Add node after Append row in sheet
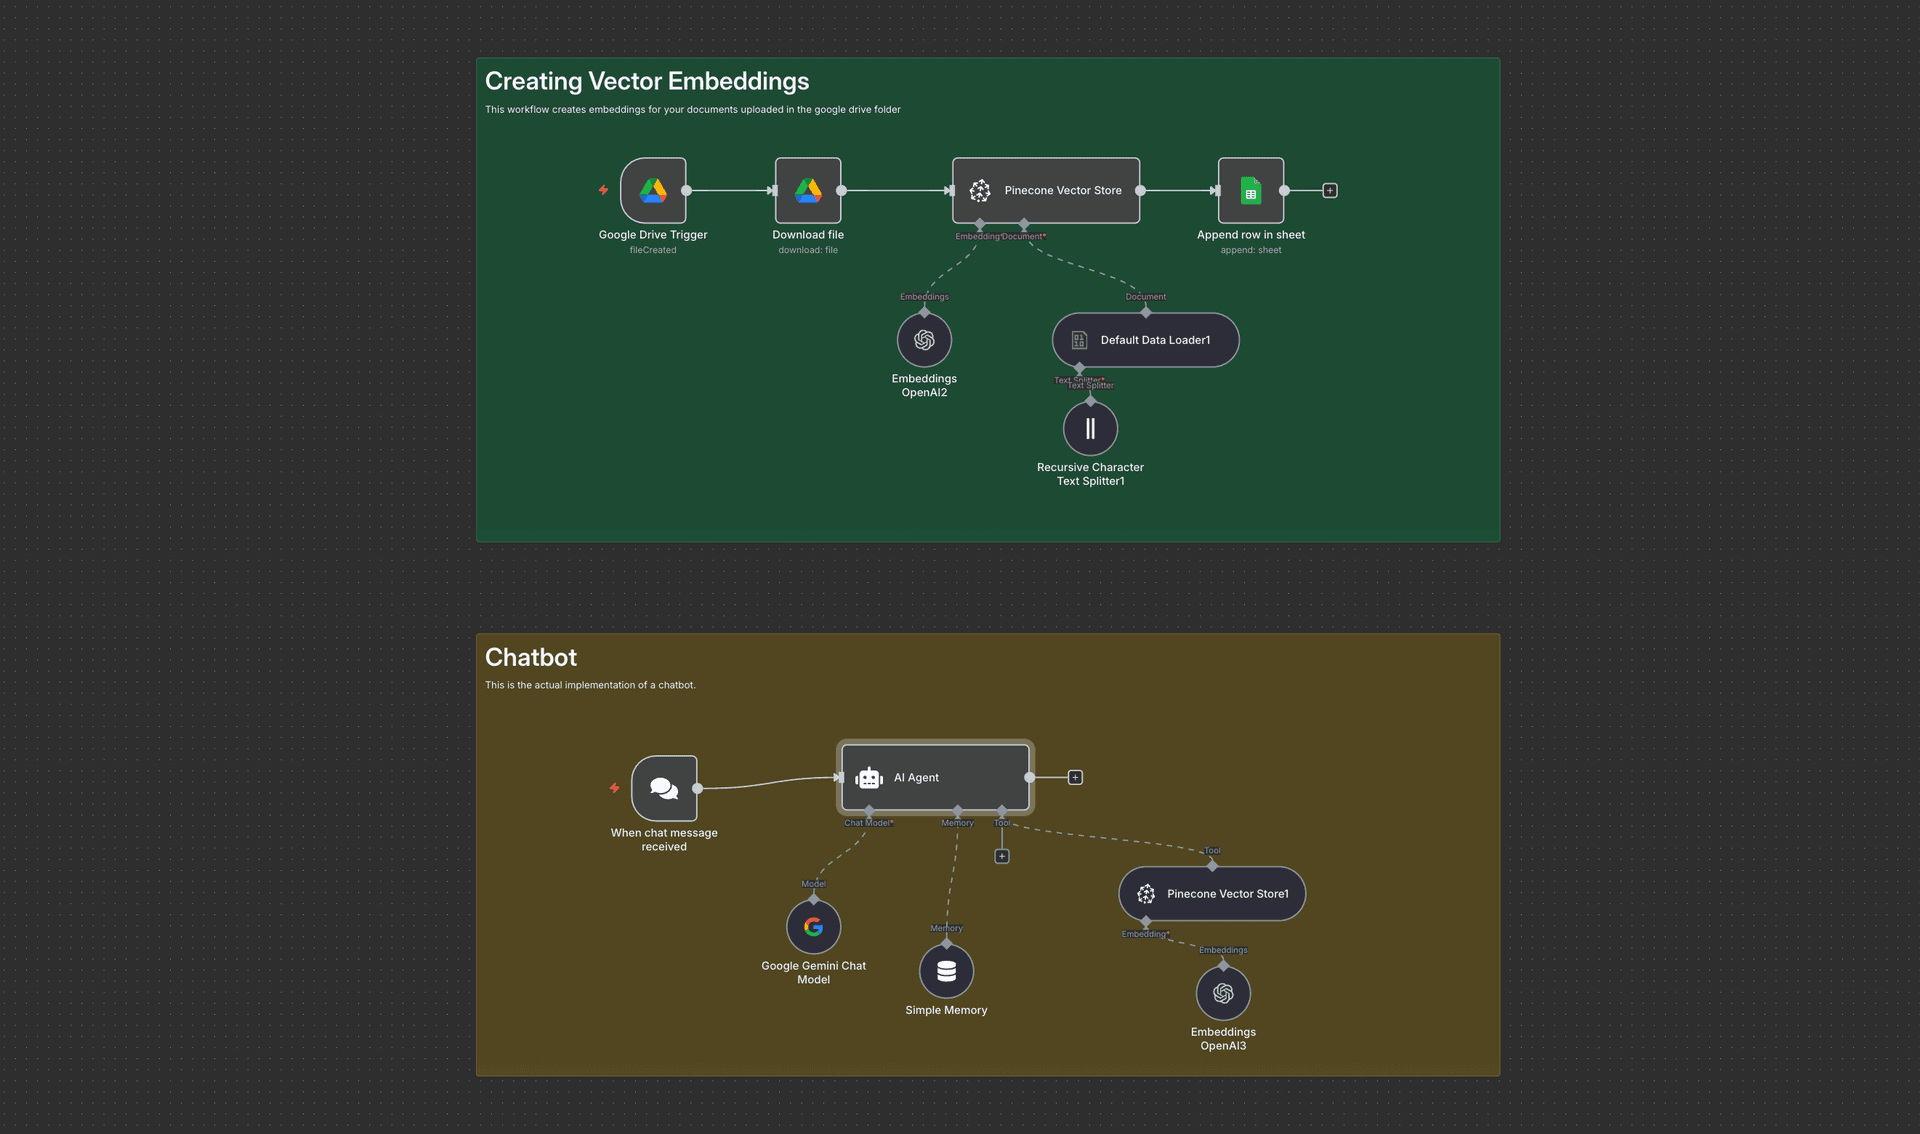1920x1134 pixels. coord(1330,190)
